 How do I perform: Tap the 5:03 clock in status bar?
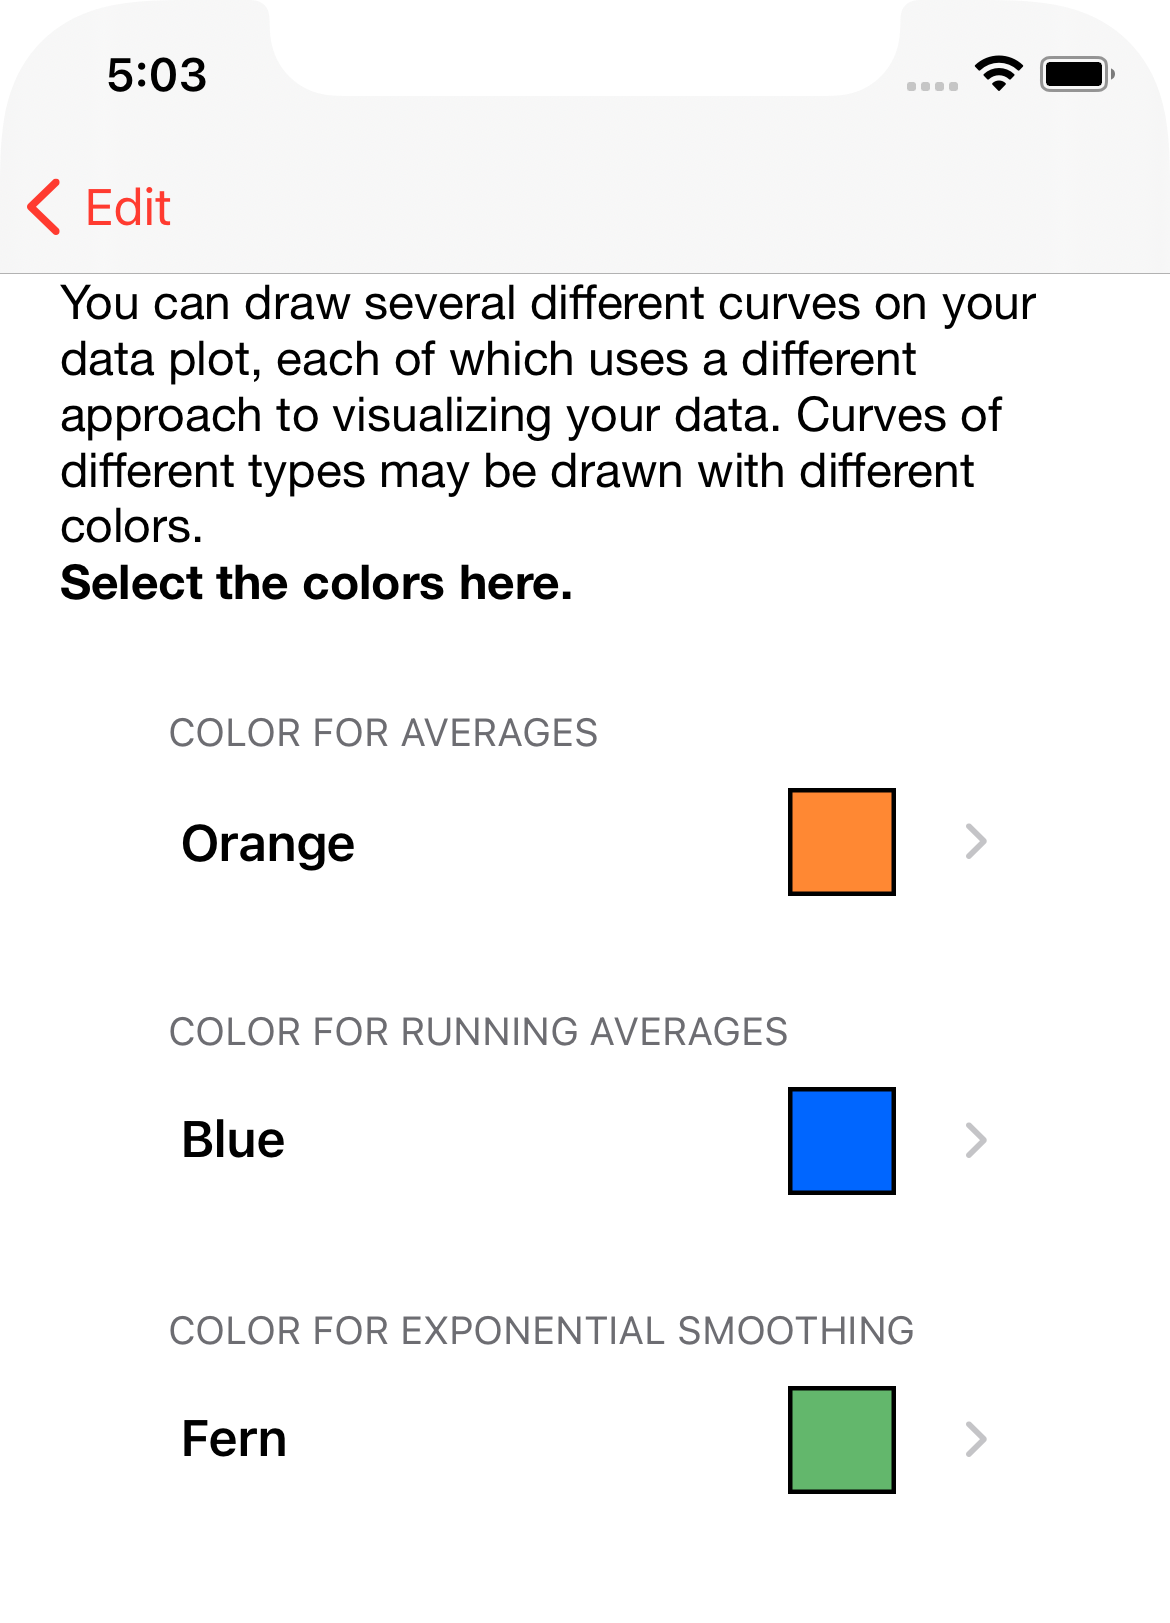pyautogui.click(x=157, y=75)
